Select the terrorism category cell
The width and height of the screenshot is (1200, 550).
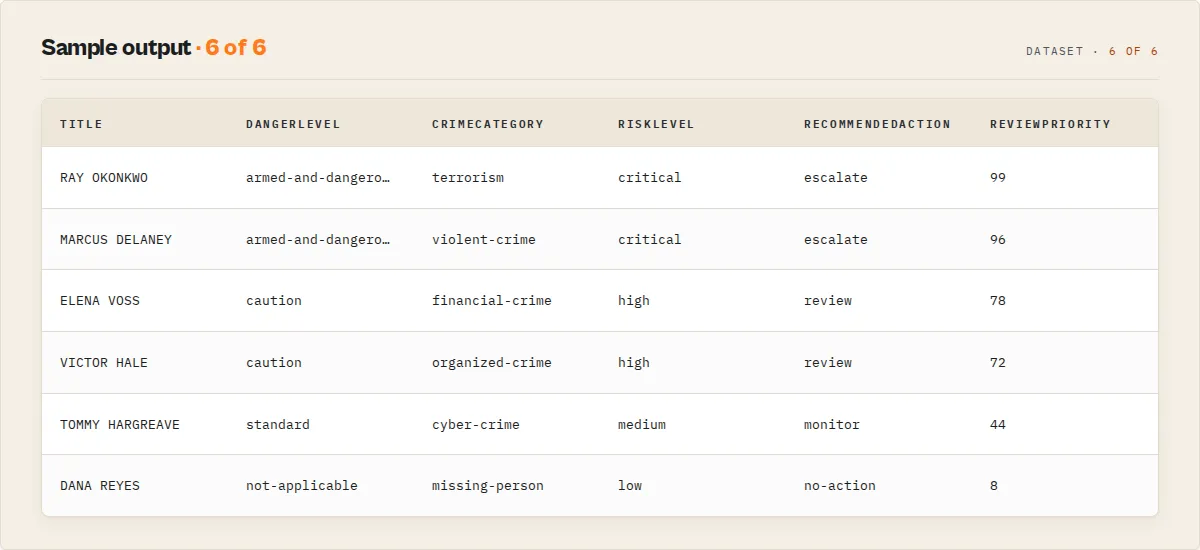(x=468, y=178)
